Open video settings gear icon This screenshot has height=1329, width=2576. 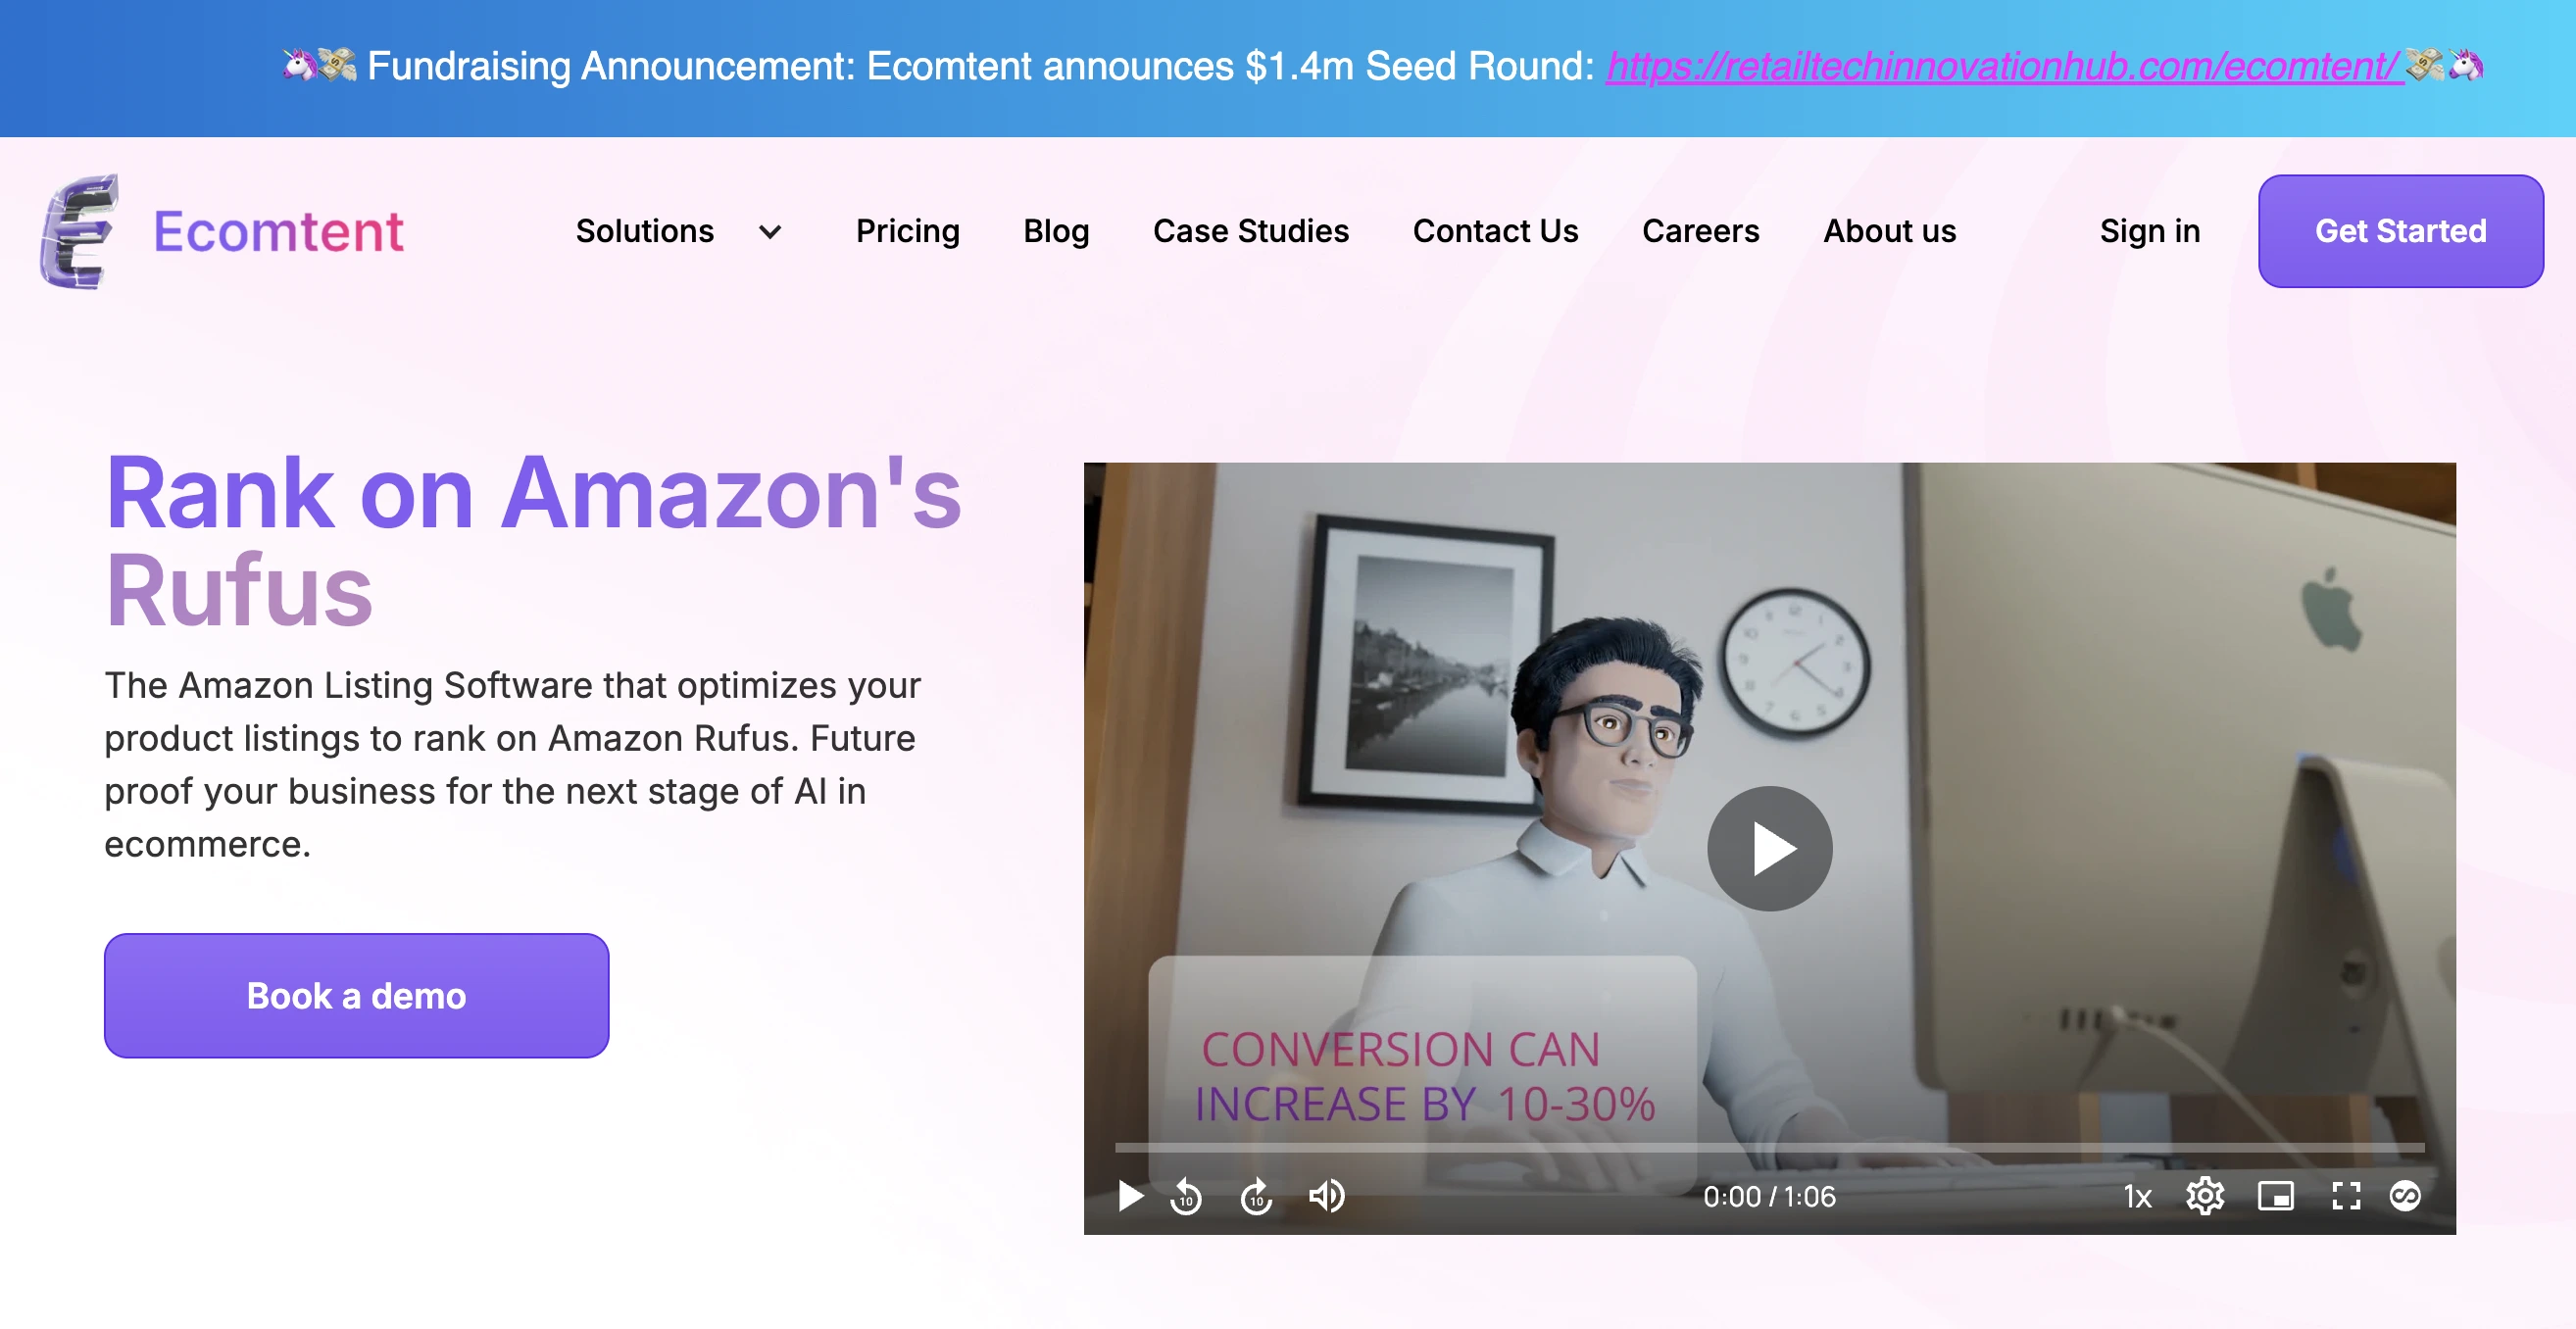(x=2205, y=1196)
